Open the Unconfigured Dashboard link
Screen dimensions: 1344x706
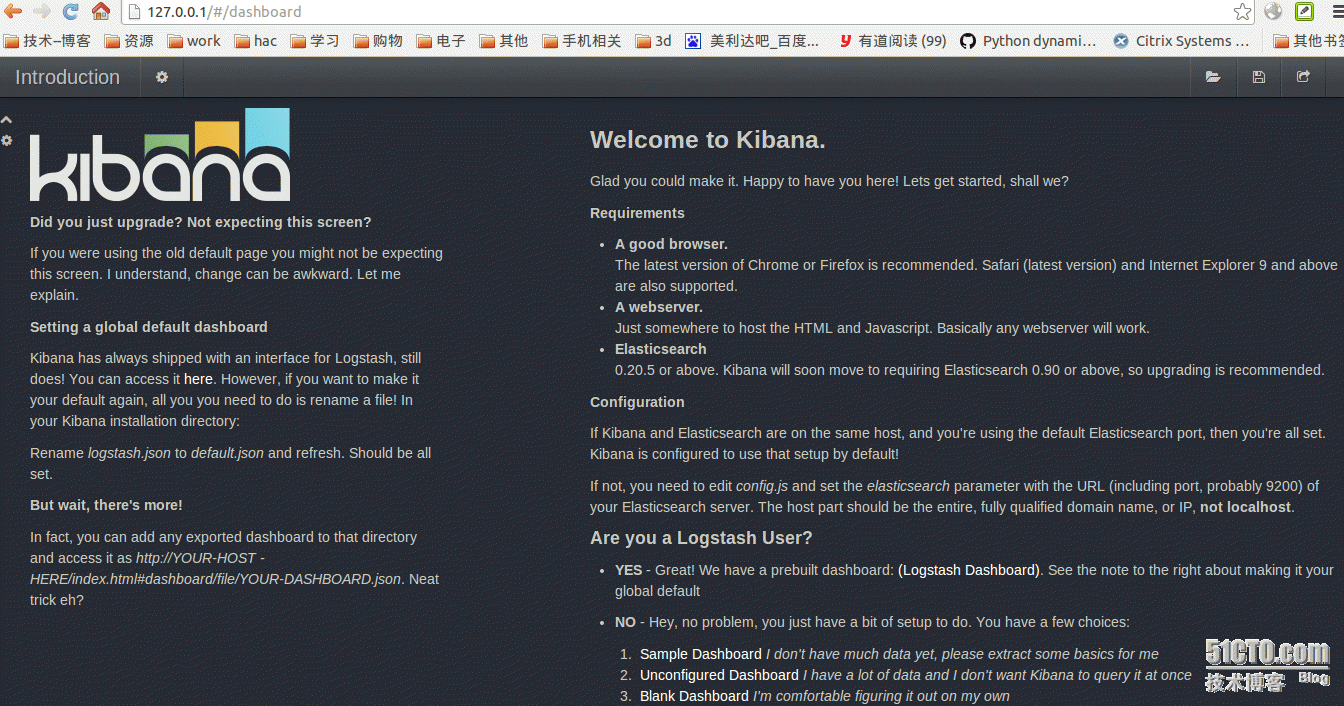pos(719,675)
